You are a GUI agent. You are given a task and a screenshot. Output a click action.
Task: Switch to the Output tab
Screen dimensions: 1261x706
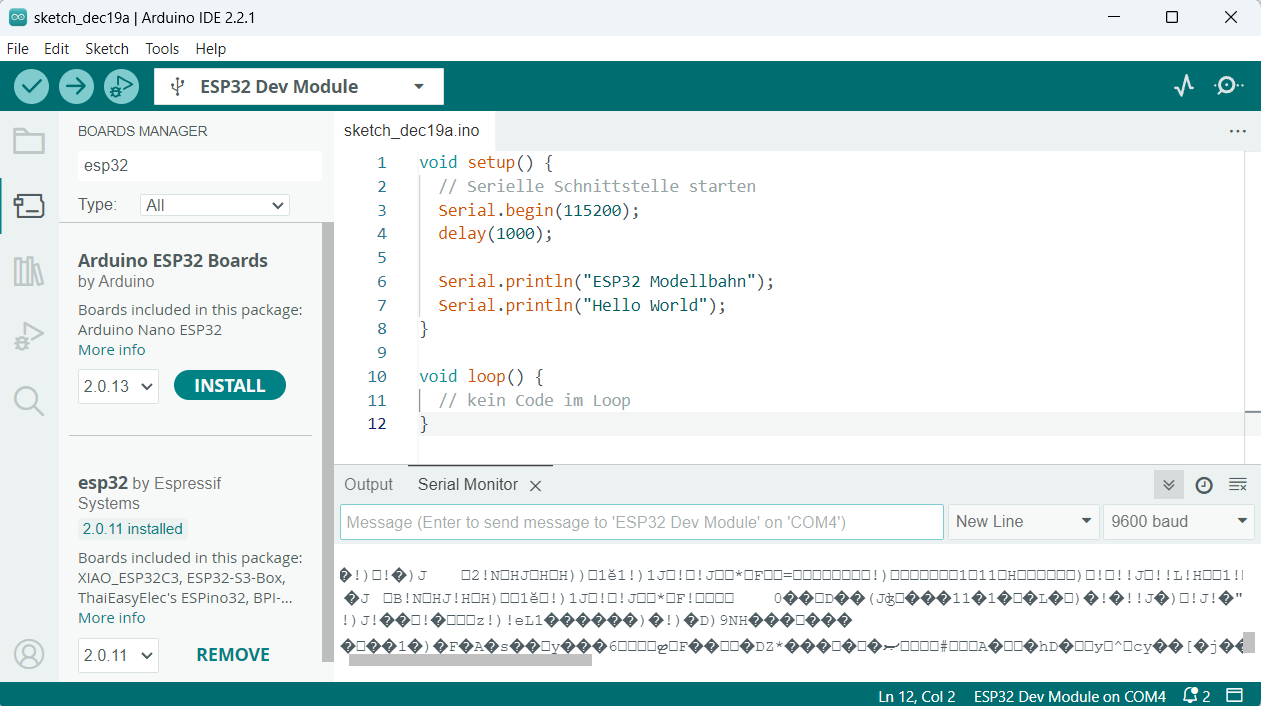click(369, 484)
